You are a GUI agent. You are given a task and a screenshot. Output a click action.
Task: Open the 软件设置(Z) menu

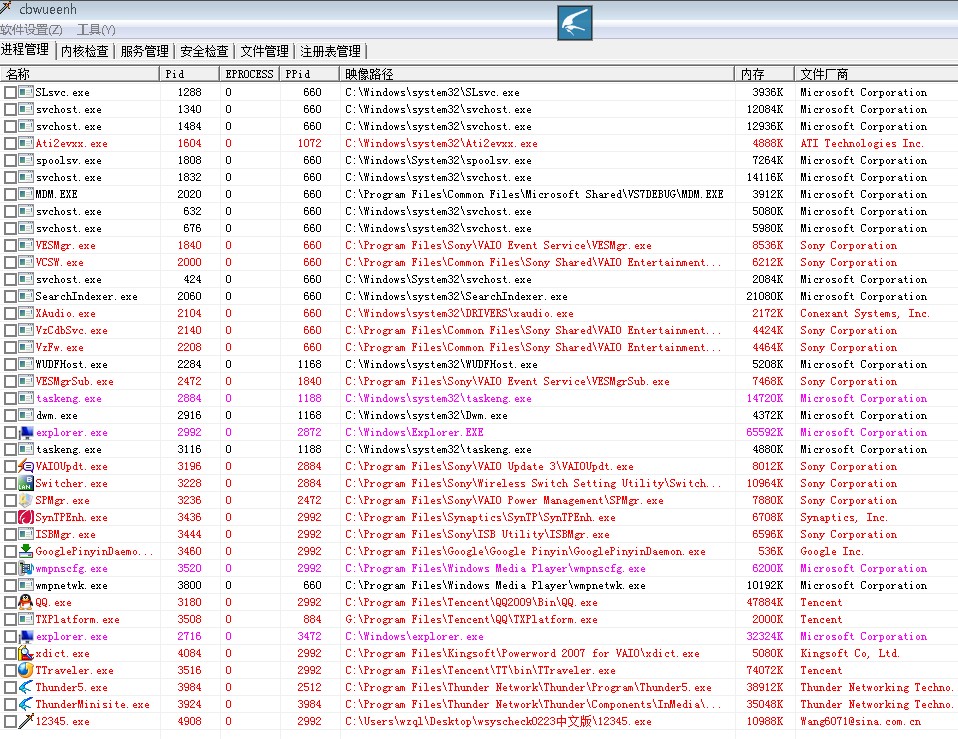31,30
